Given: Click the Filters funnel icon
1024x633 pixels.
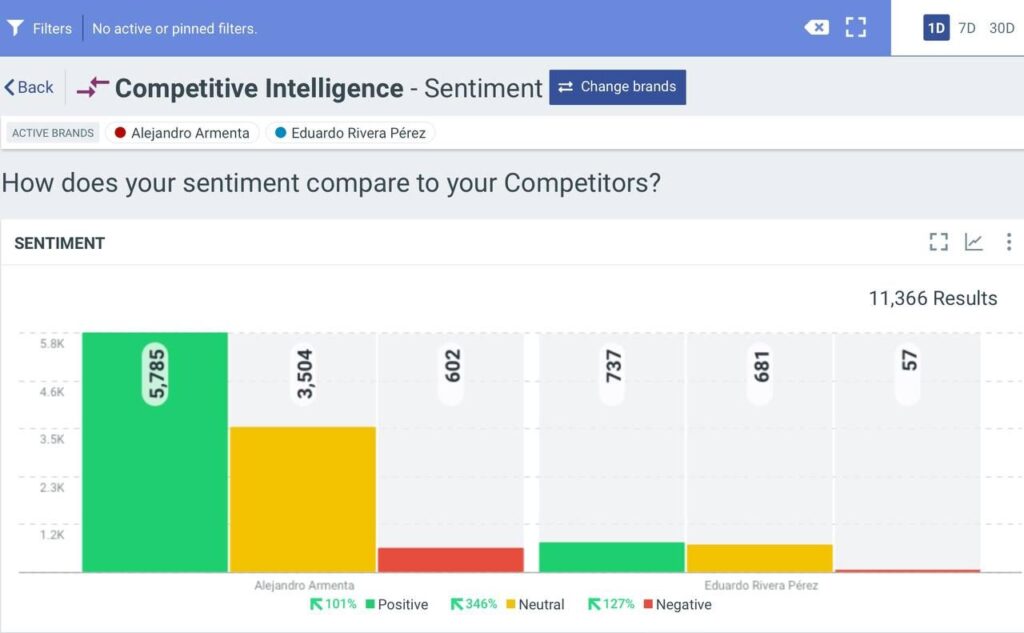Looking at the screenshot, I should click(16, 28).
